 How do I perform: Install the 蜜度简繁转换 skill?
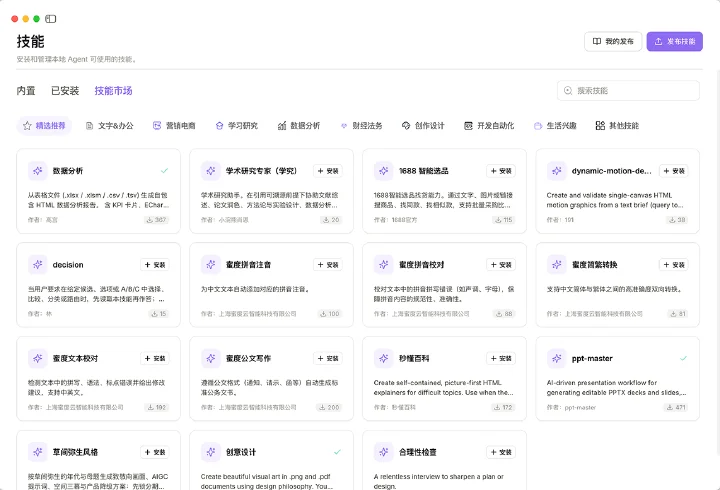click(x=674, y=265)
